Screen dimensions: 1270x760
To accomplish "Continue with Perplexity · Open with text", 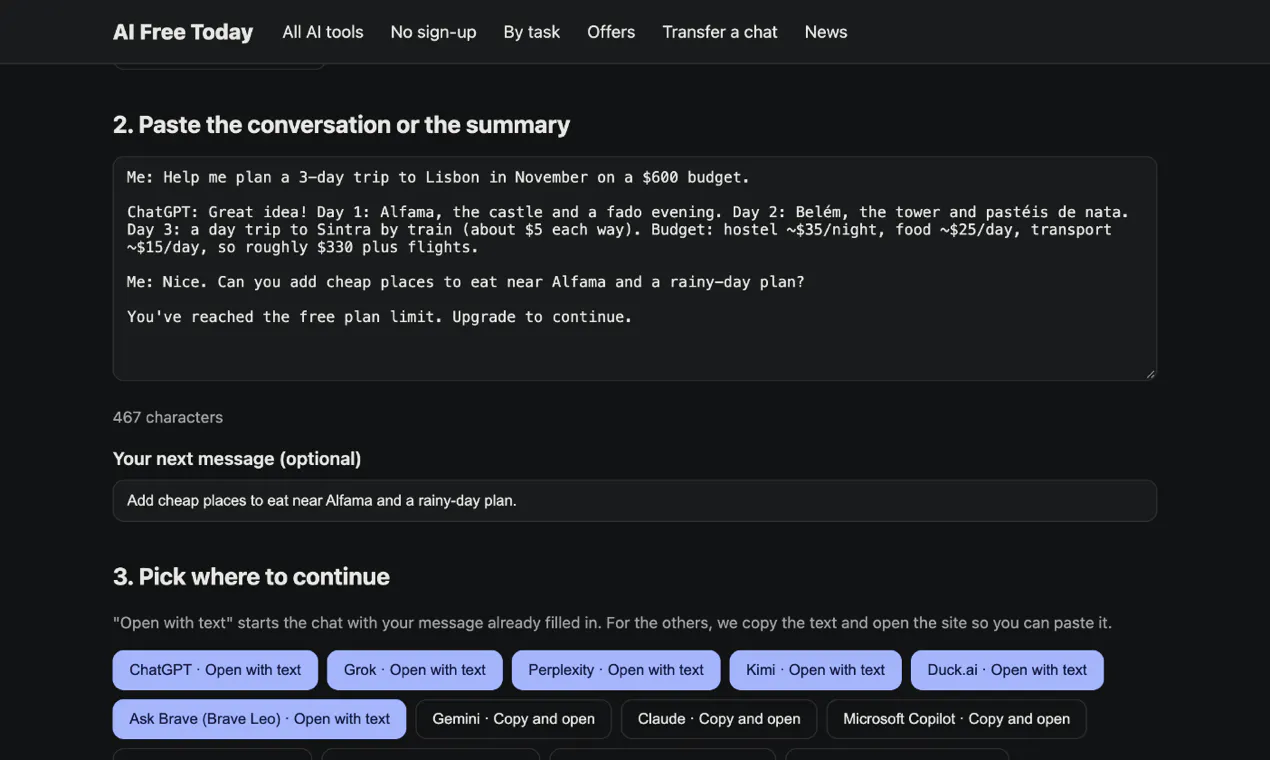I will [616, 670].
